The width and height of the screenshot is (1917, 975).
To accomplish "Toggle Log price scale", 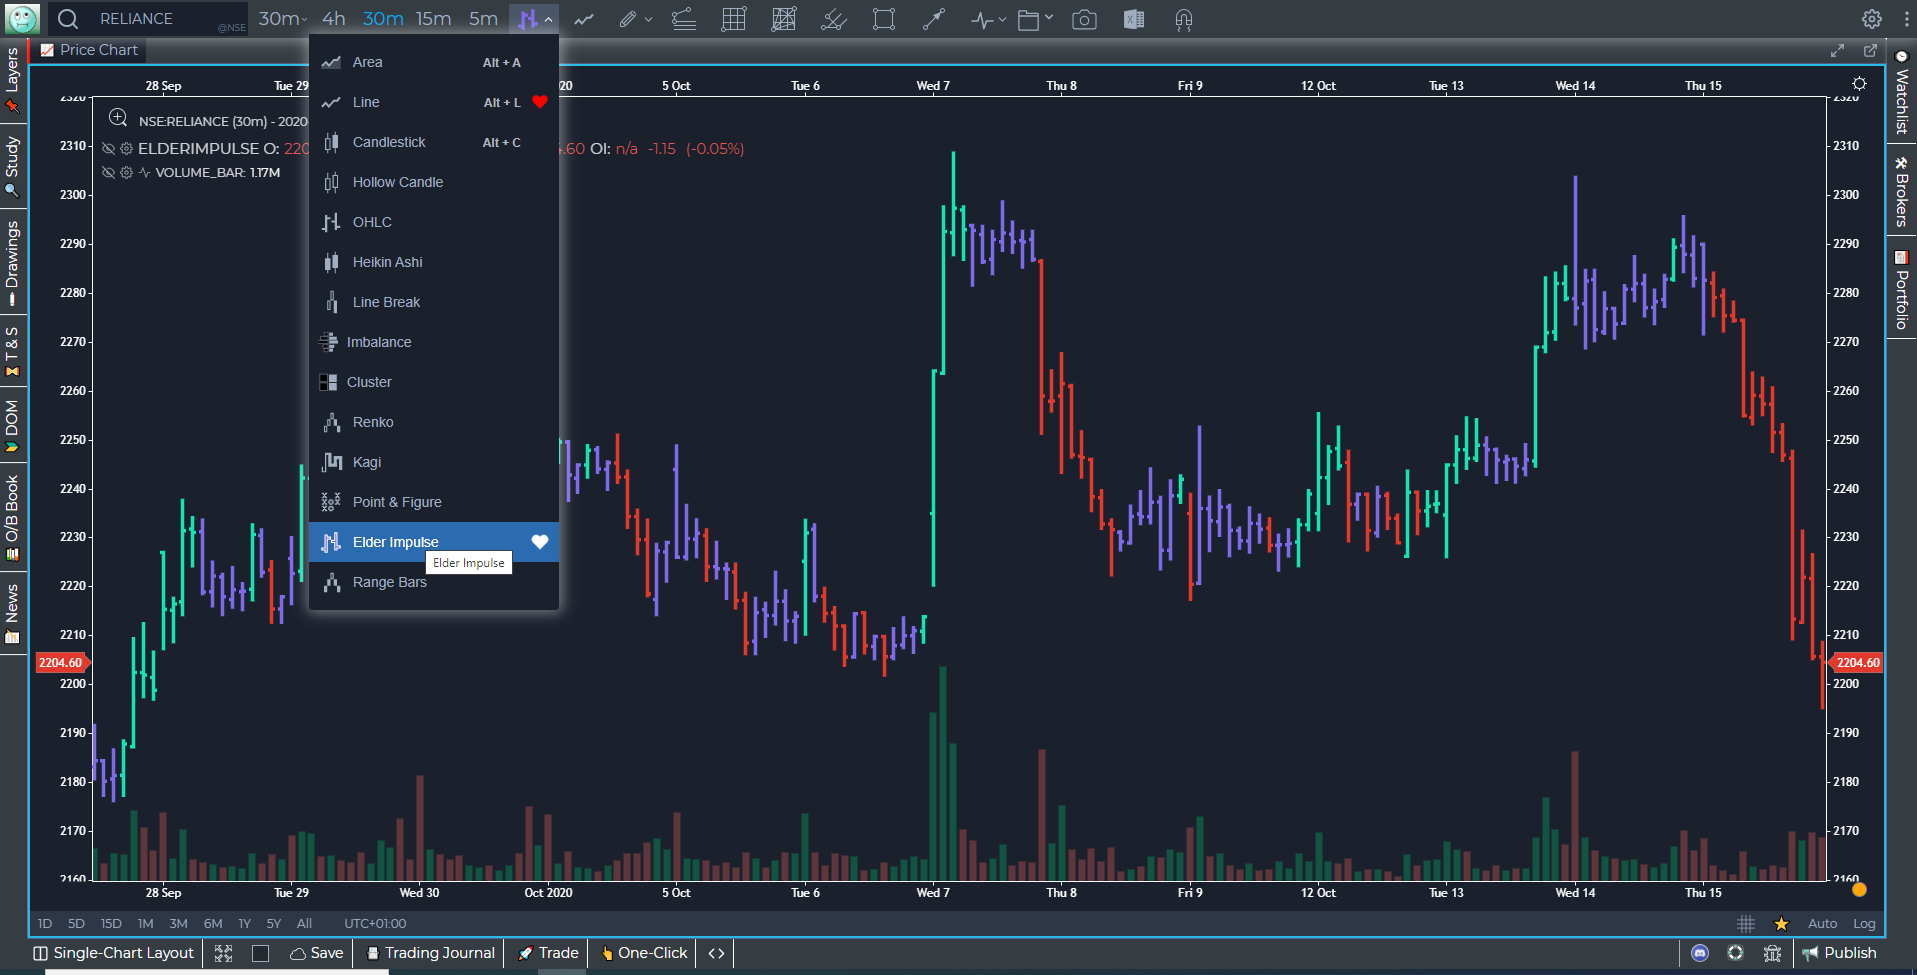I will point(1864,924).
